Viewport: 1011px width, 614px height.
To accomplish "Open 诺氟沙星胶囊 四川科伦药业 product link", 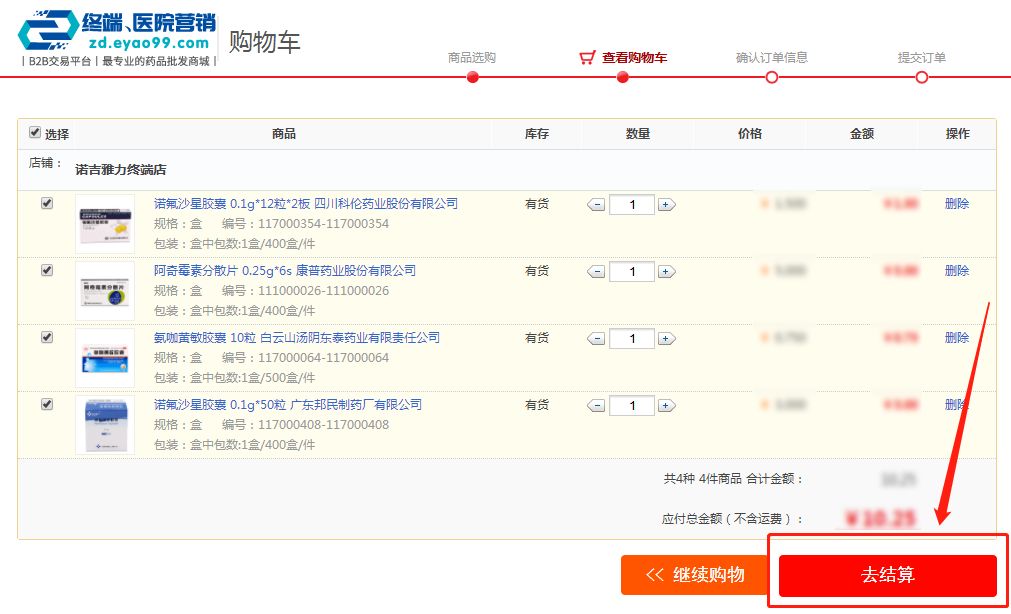I will [306, 204].
